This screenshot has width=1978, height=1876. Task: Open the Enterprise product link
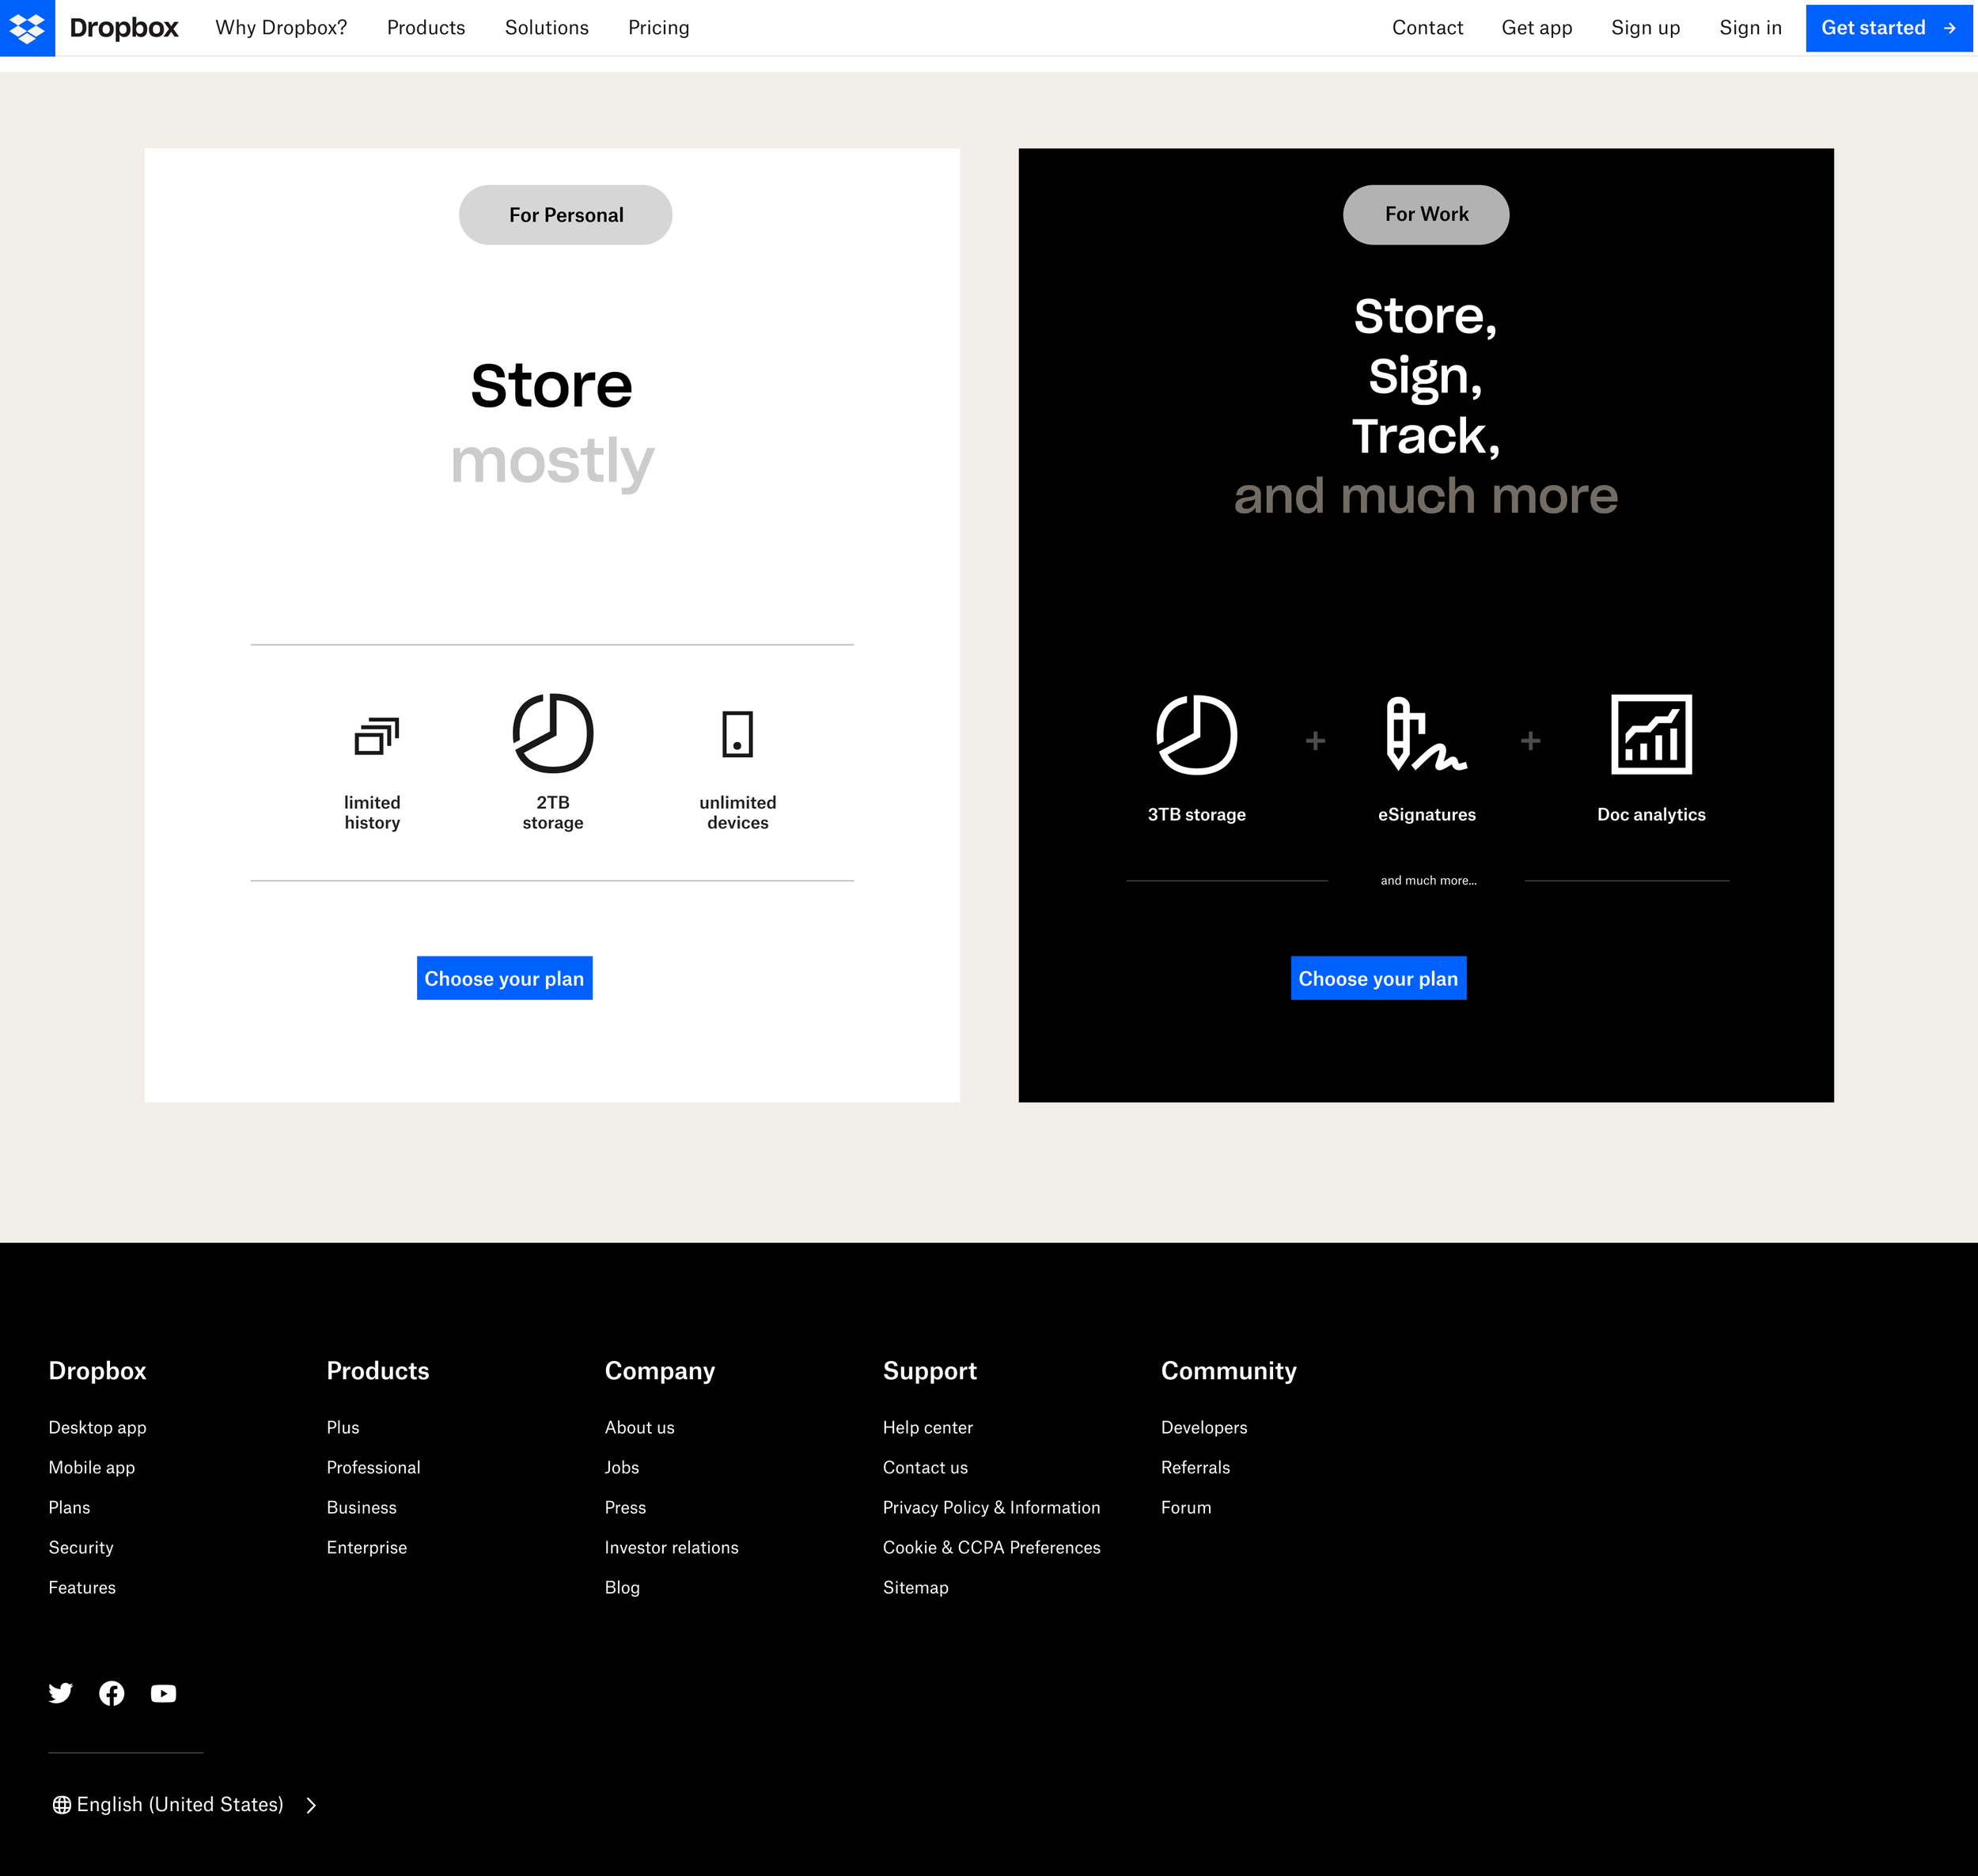tap(367, 1547)
